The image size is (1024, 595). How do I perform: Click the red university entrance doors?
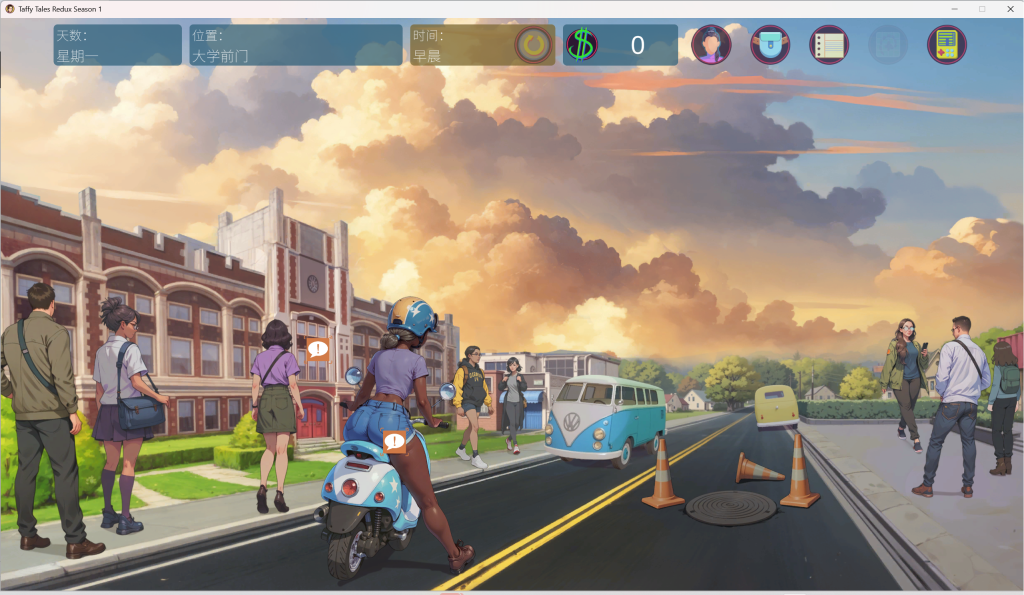[312, 417]
